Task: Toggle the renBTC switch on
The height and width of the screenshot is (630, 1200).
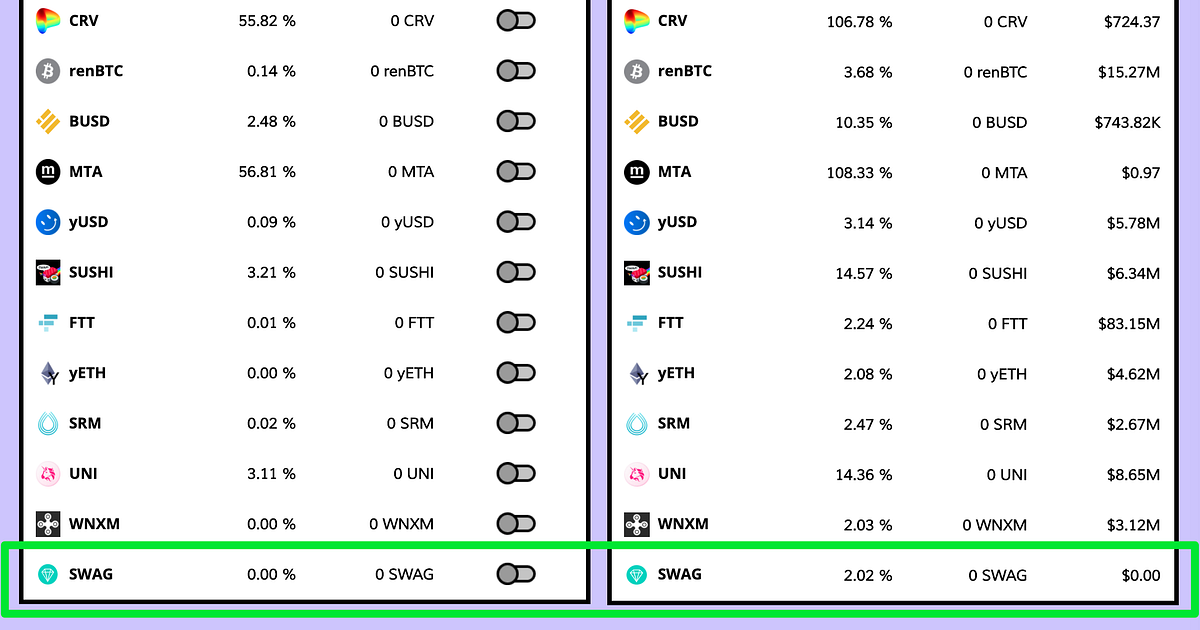Action: [516, 71]
